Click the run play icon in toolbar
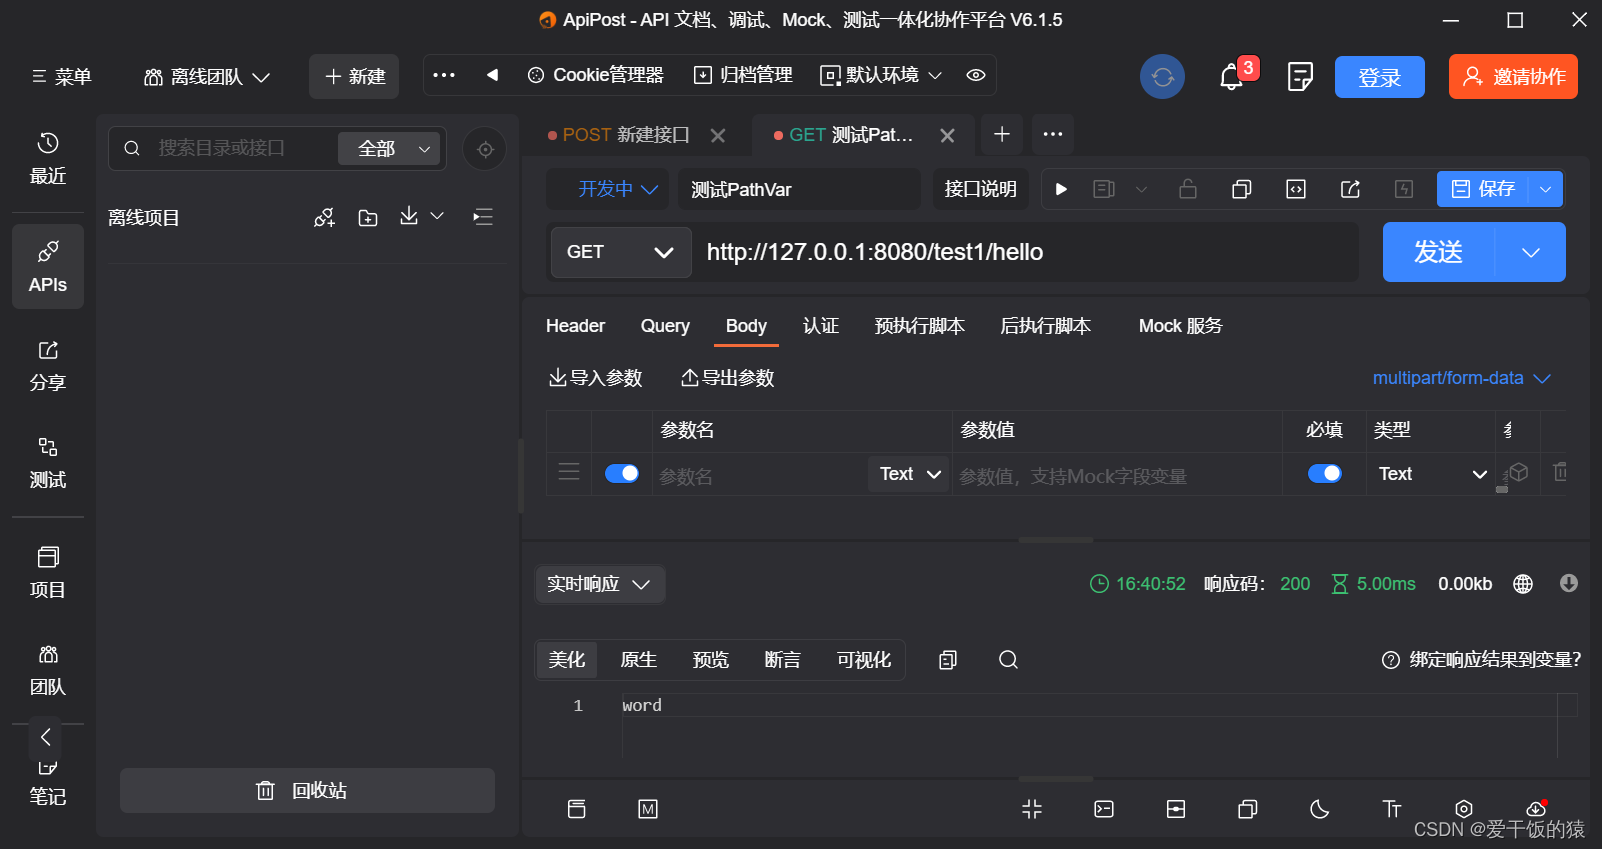The image size is (1602, 849). (x=1061, y=189)
